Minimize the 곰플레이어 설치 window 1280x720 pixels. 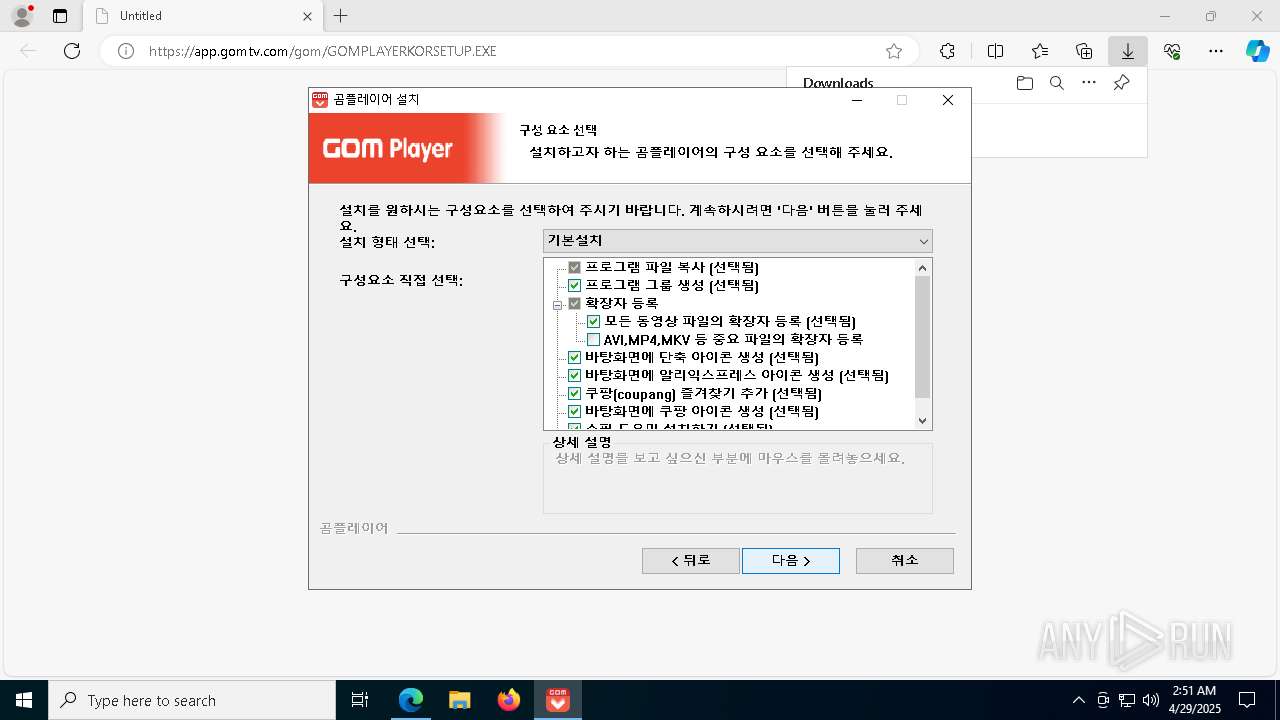pyautogui.click(x=857, y=100)
